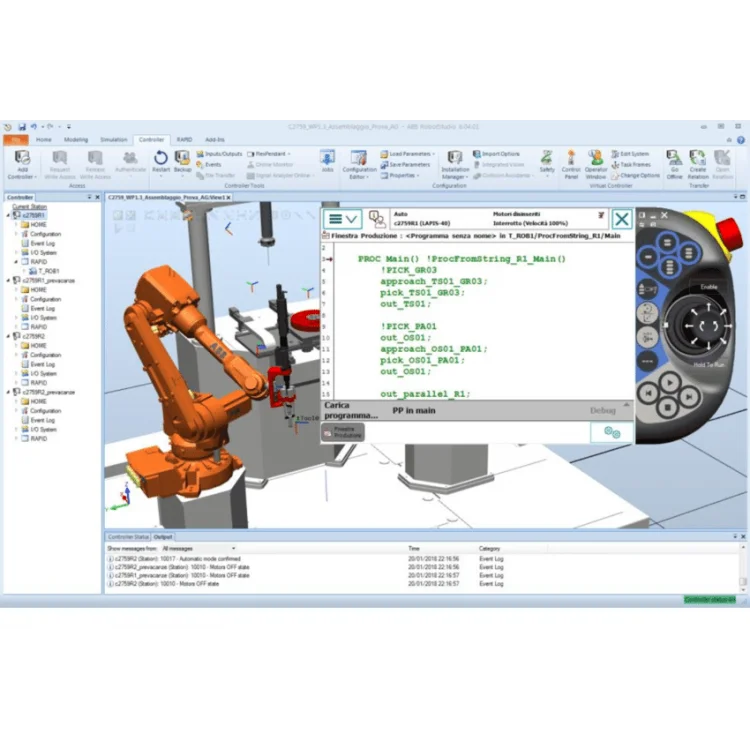Collapse the c2759R1 controller node
Screen dimensions: 750x750
8,216
